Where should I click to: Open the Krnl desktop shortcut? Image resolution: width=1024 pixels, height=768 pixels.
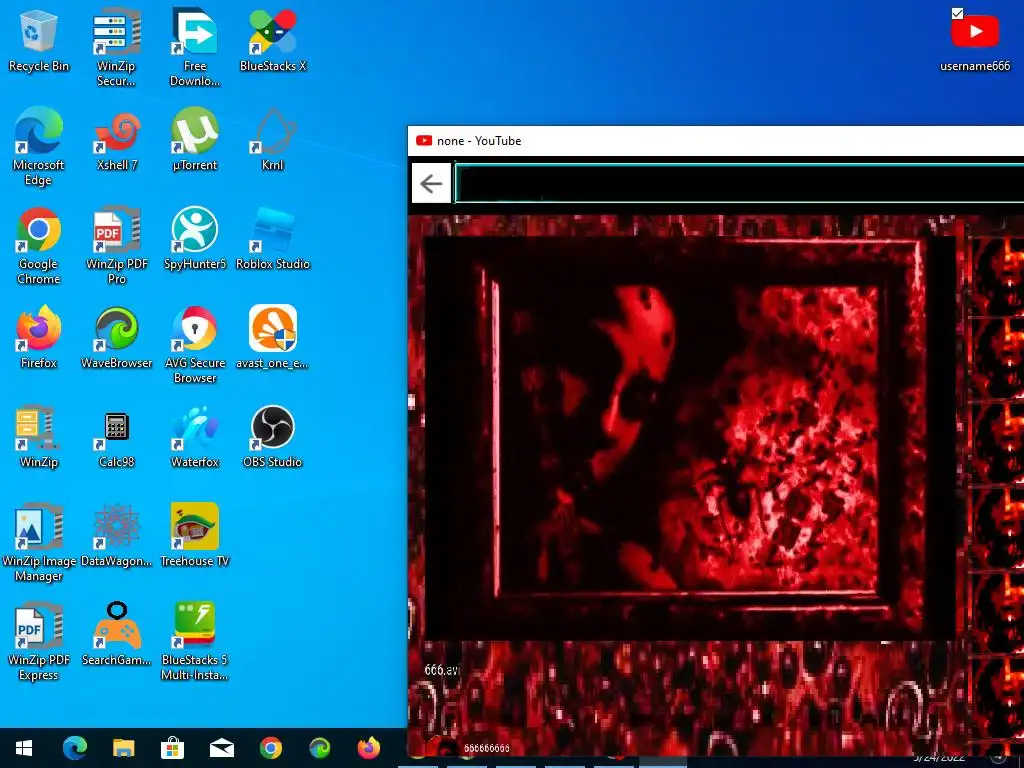[273, 140]
